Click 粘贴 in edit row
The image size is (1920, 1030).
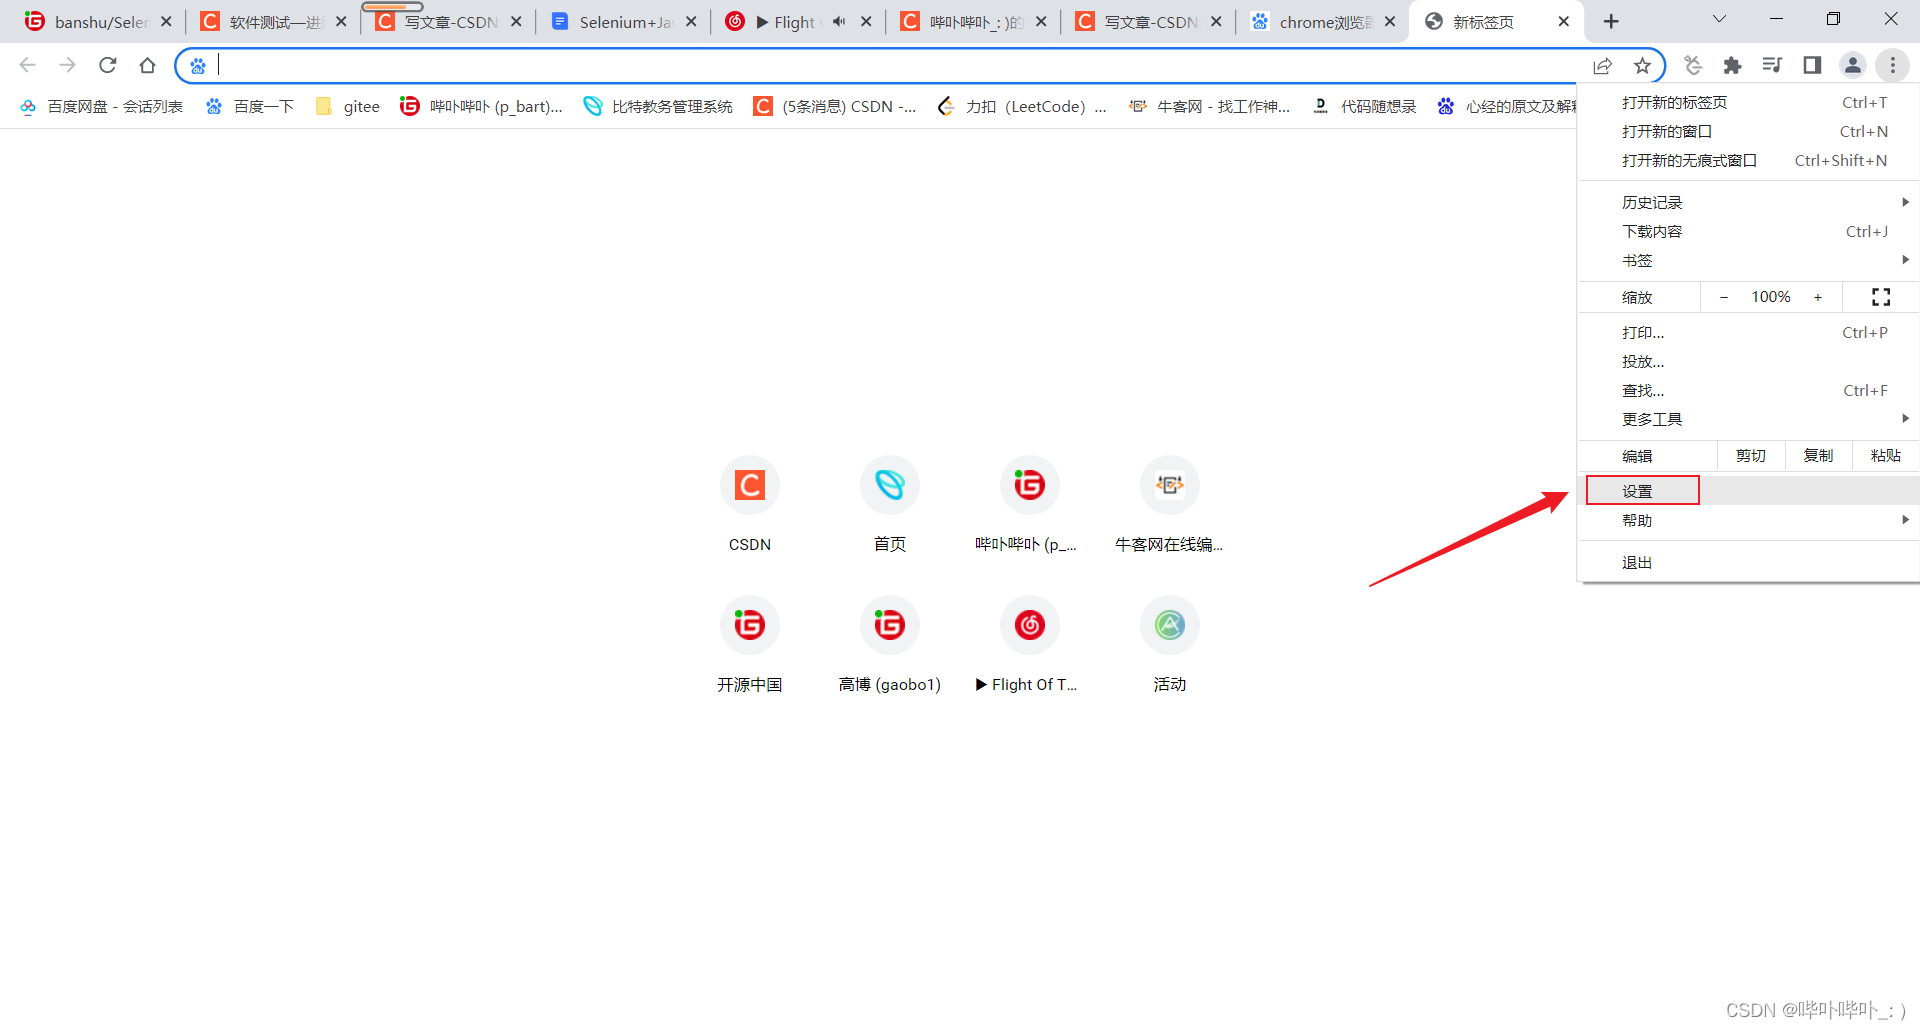pyautogui.click(x=1885, y=456)
